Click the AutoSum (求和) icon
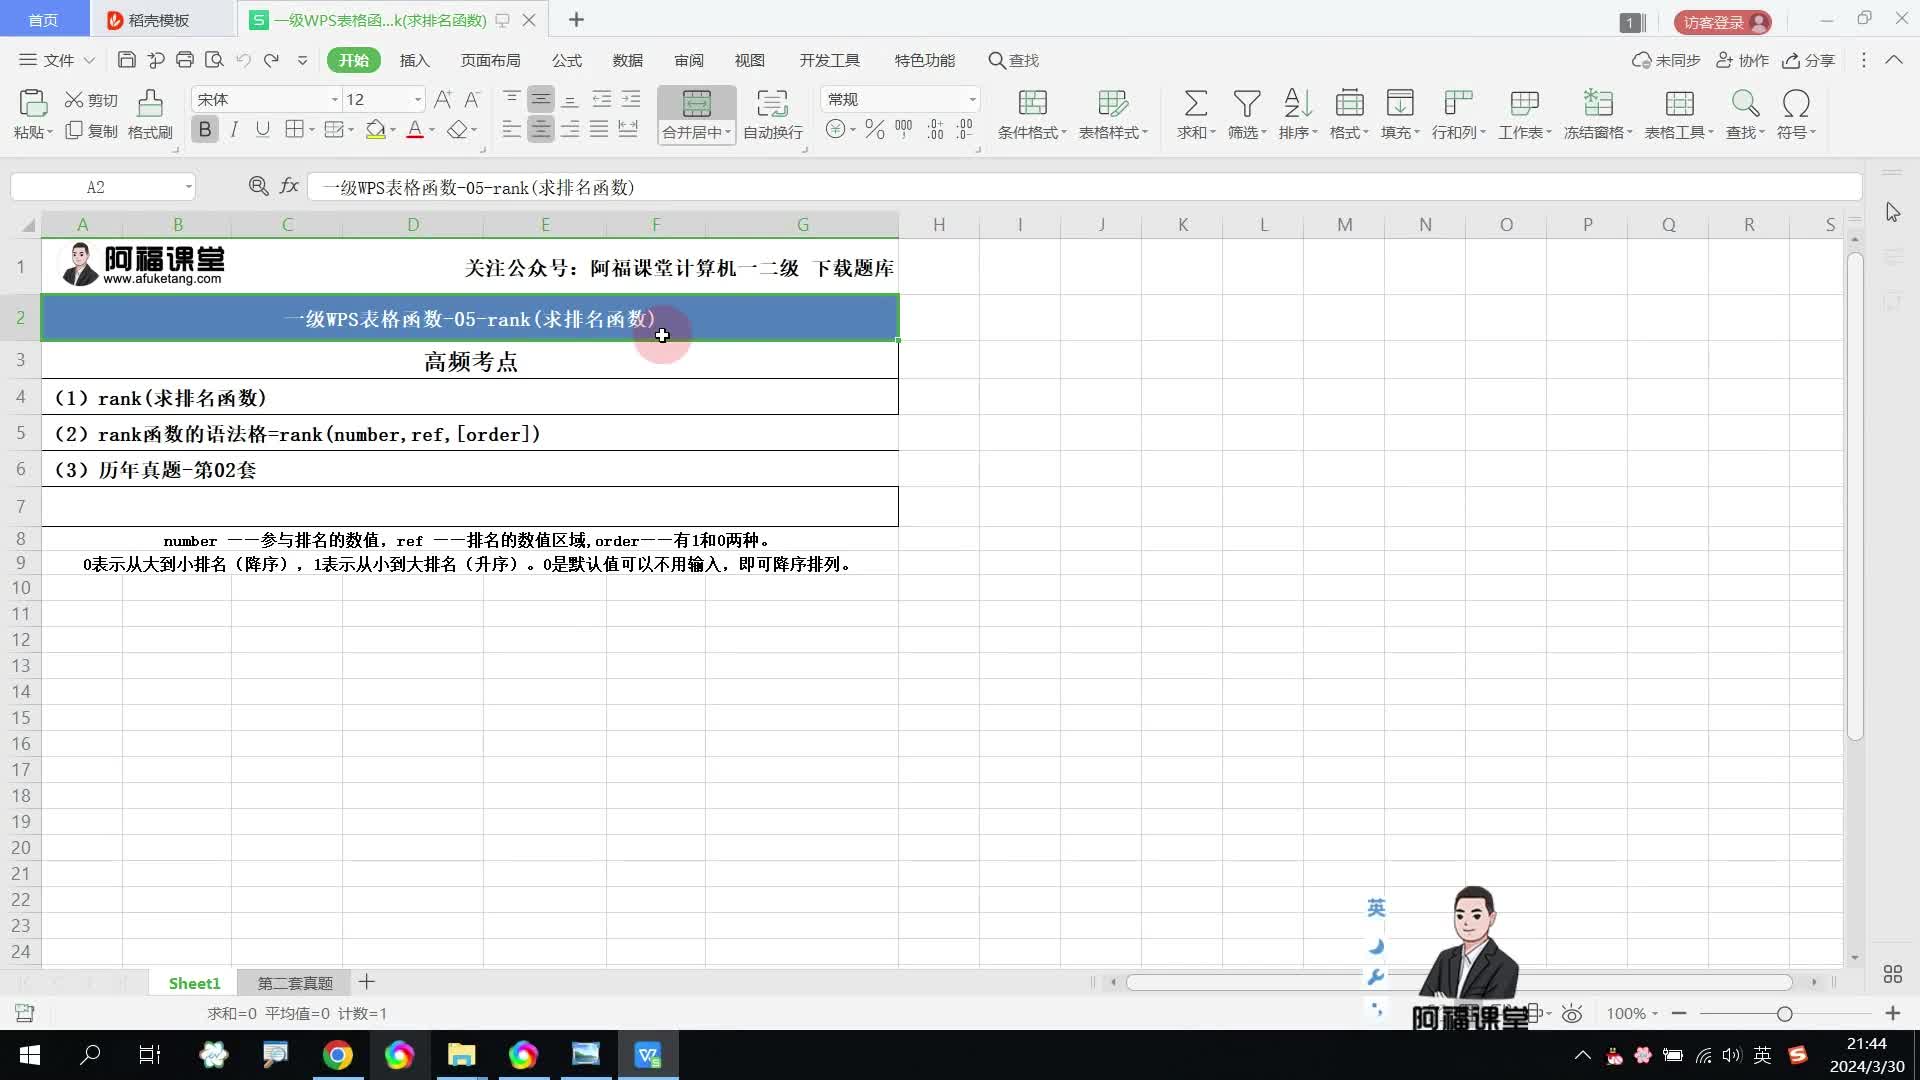This screenshot has height=1080, width=1920. point(1195,104)
